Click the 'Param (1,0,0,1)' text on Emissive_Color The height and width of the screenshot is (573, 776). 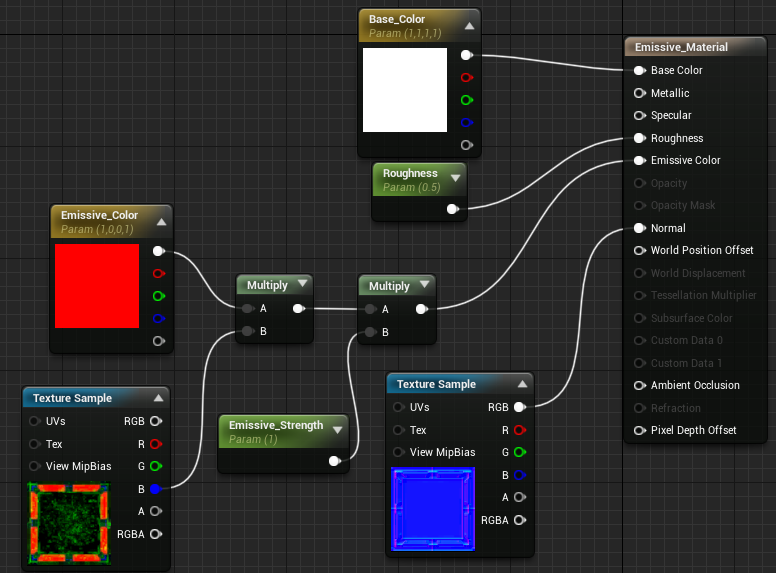pos(97,230)
